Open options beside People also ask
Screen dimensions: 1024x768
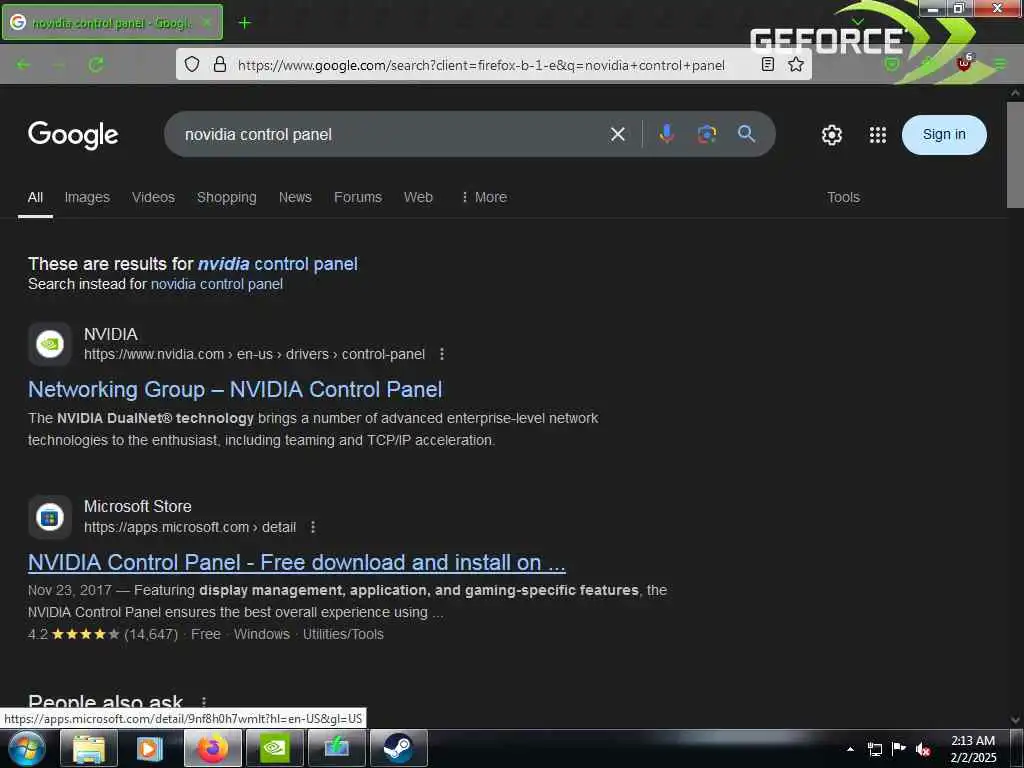204,702
